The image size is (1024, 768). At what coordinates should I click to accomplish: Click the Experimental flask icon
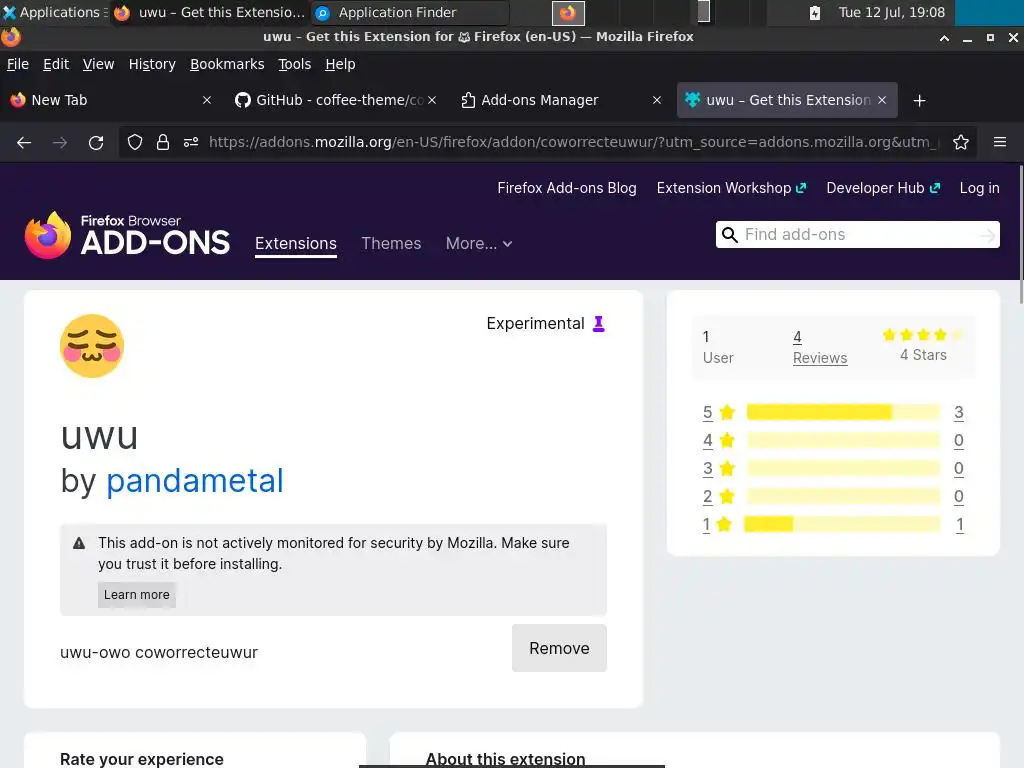pos(598,323)
